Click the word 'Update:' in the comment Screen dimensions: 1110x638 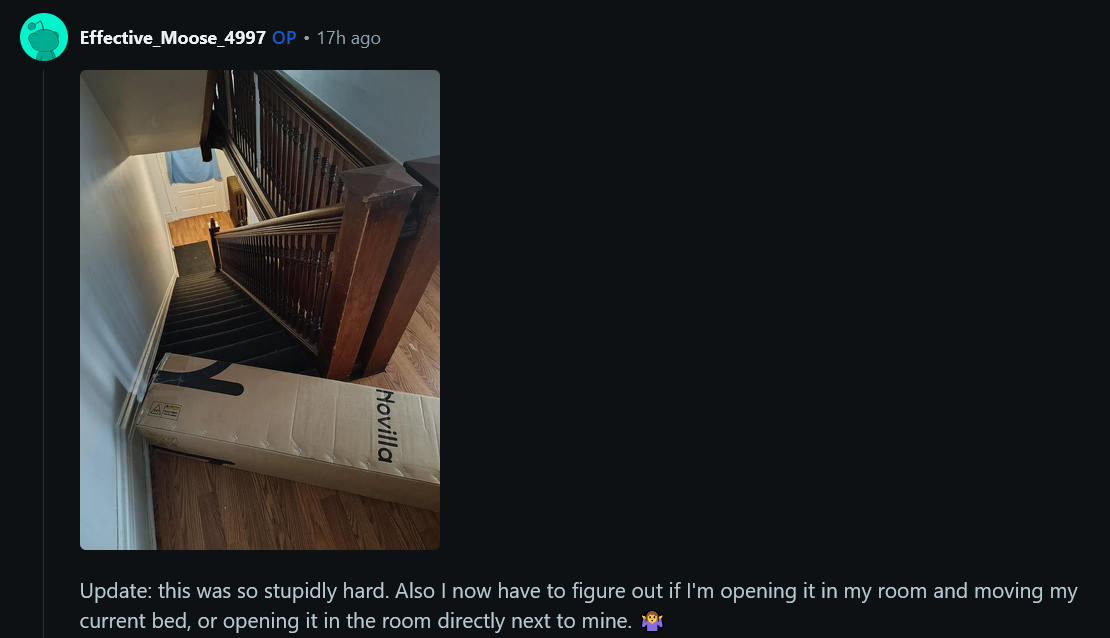115,591
